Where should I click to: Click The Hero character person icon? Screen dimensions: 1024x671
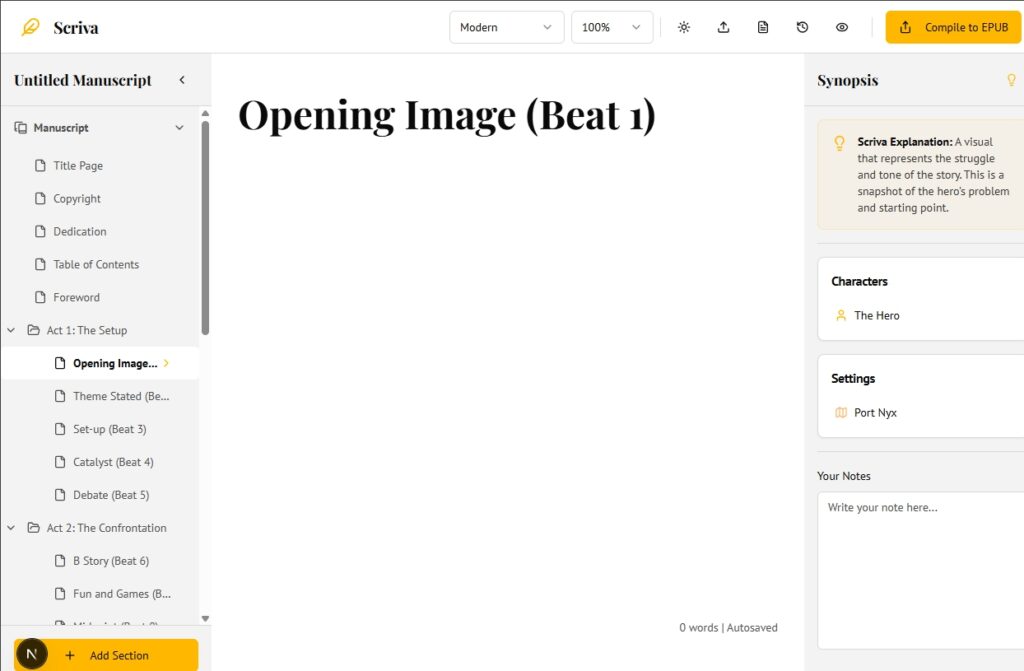[840, 315]
